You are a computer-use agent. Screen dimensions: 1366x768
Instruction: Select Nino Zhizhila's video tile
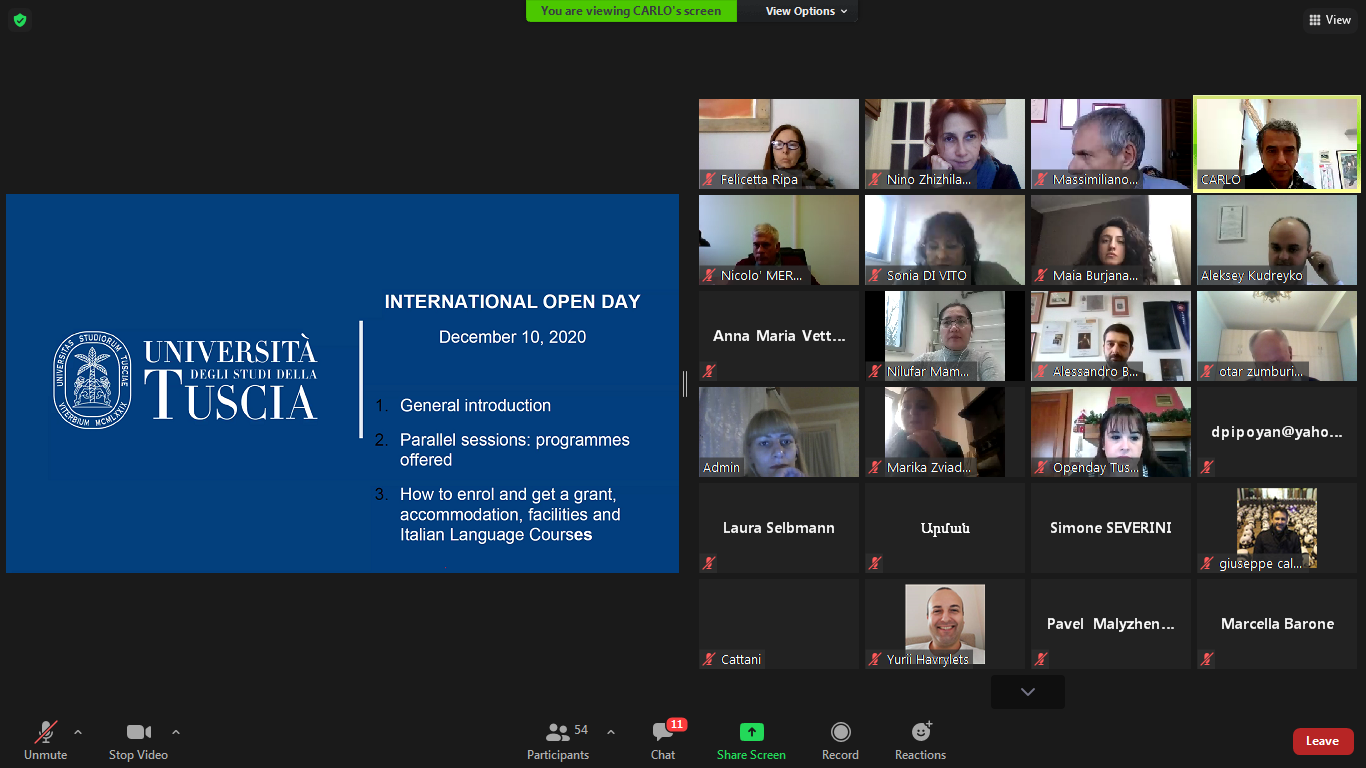pos(945,144)
